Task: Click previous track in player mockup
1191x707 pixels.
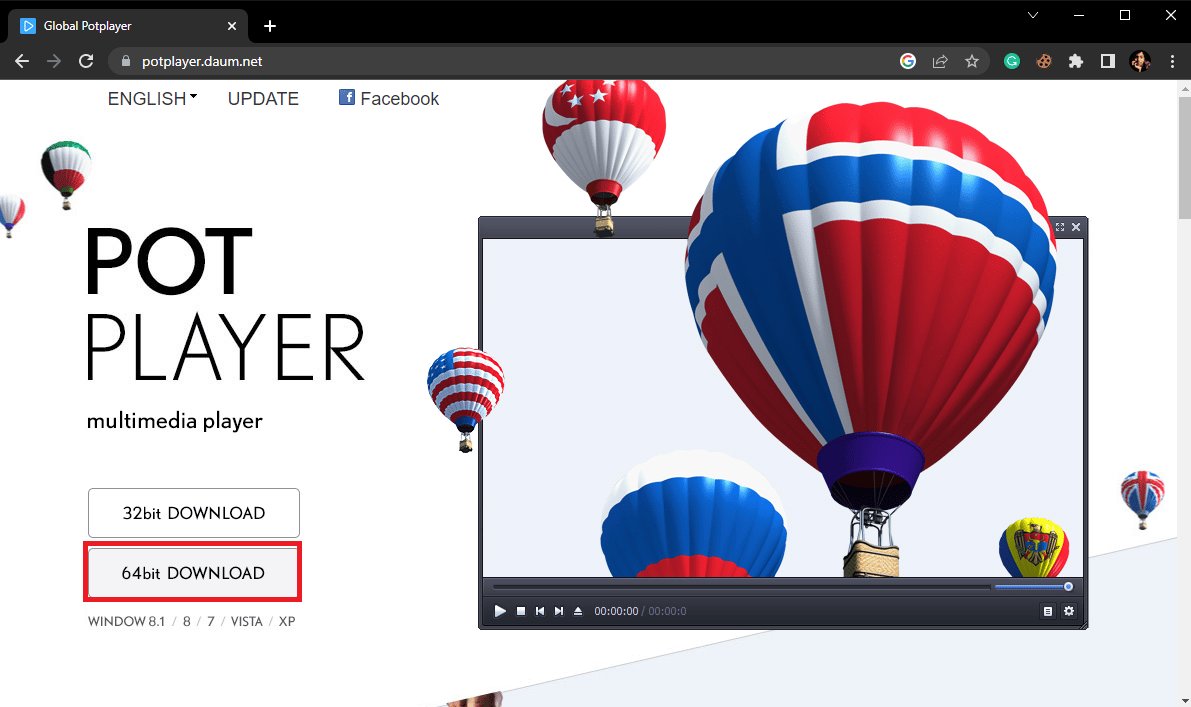Action: tap(540, 611)
